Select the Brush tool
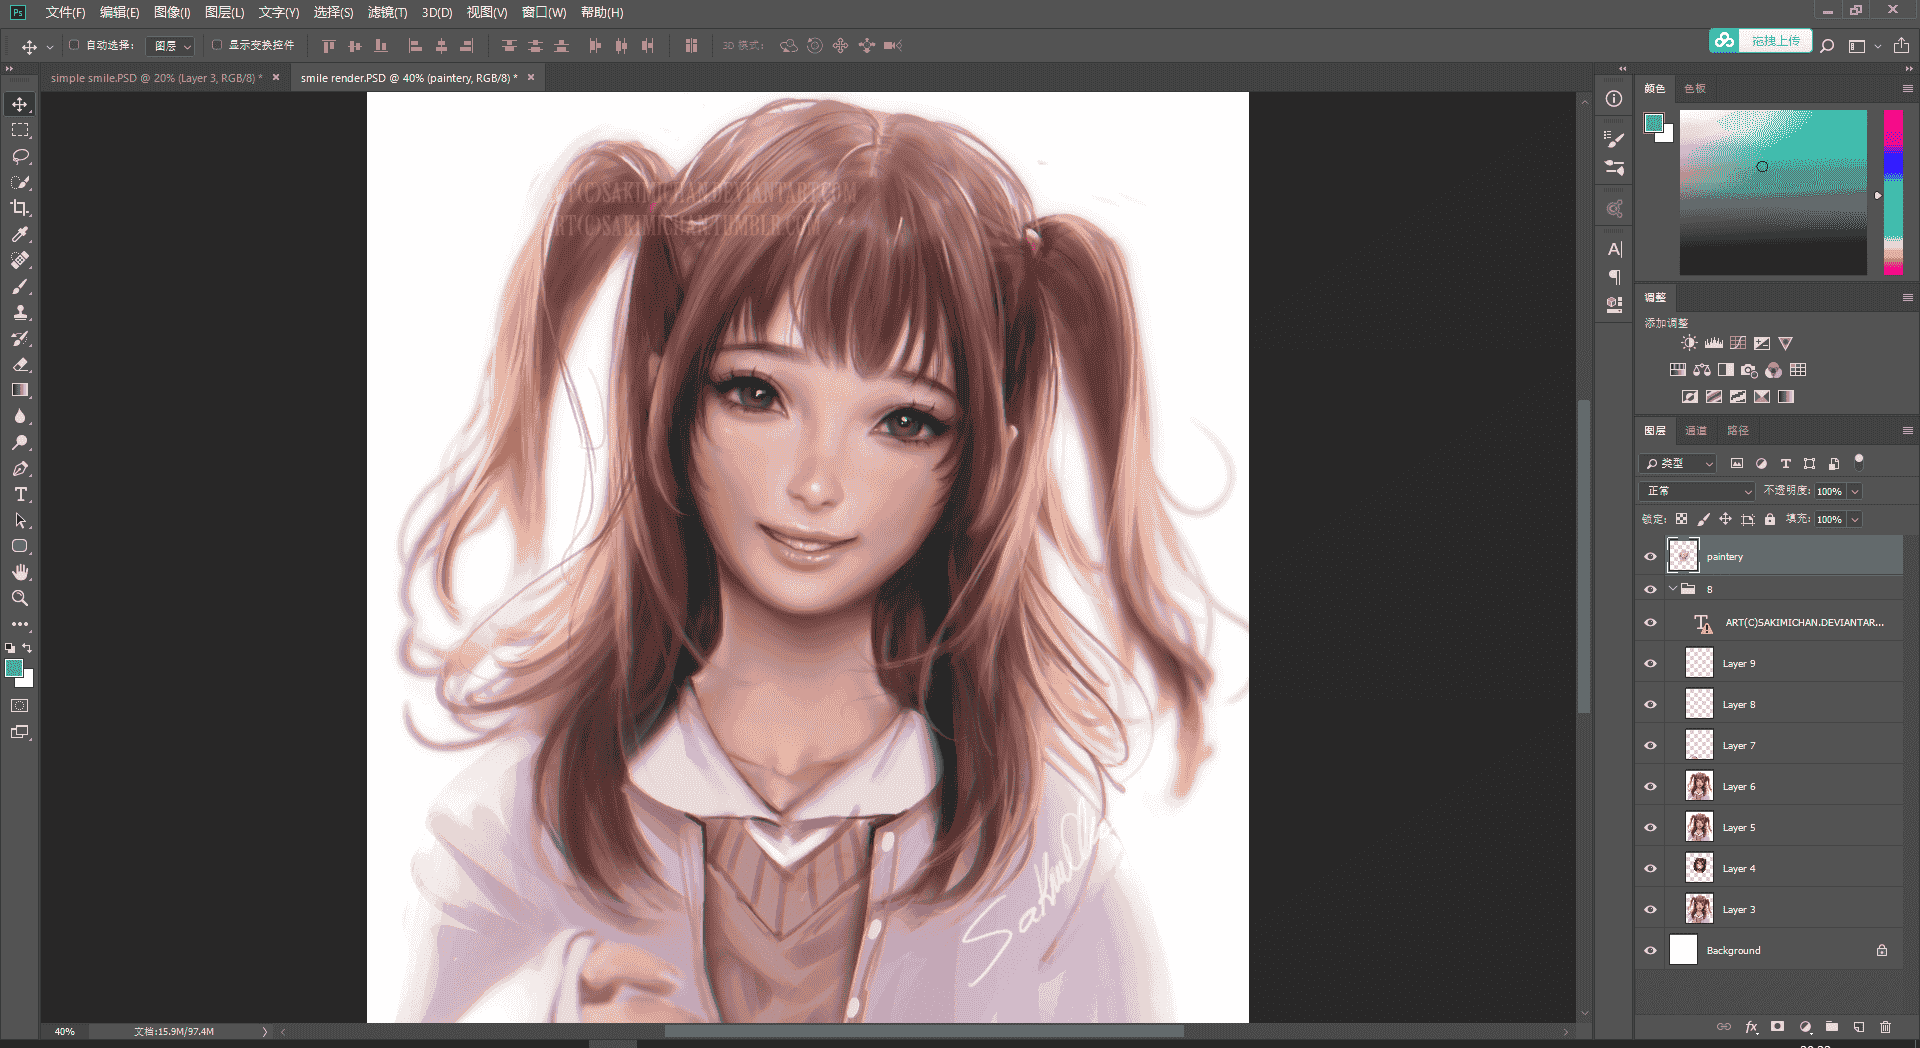Image resolution: width=1920 pixels, height=1048 pixels. 20,286
